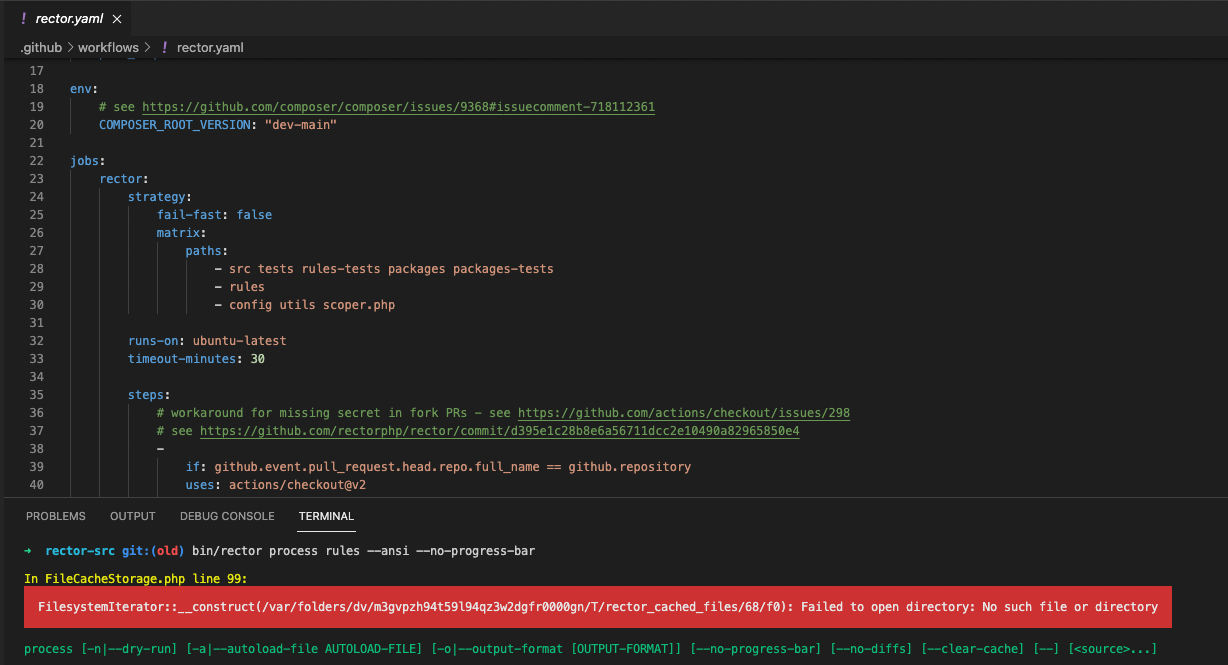The height and width of the screenshot is (665, 1228).
Task: Click the "dev-main" string value
Action: (301, 125)
